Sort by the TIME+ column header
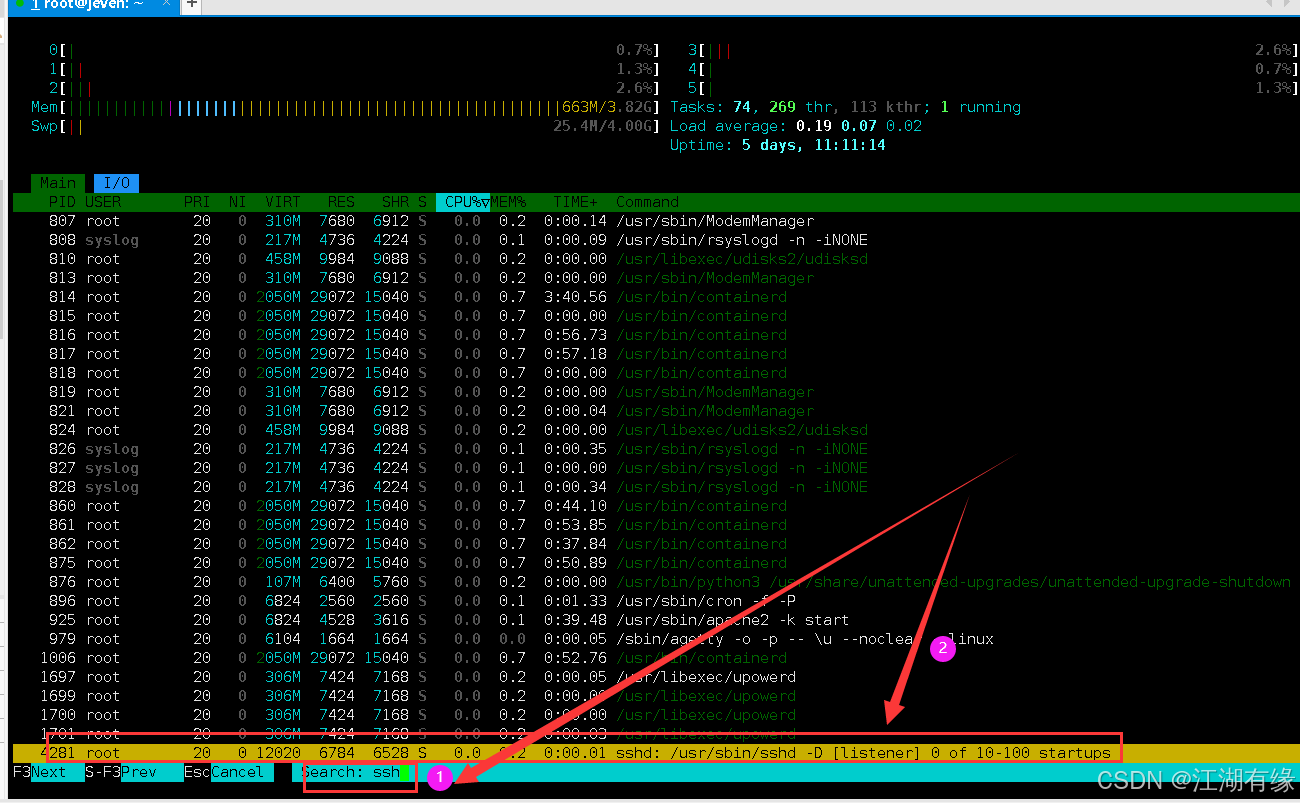The height and width of the screenshot is (803, 1300). click(x=575, y=202)
